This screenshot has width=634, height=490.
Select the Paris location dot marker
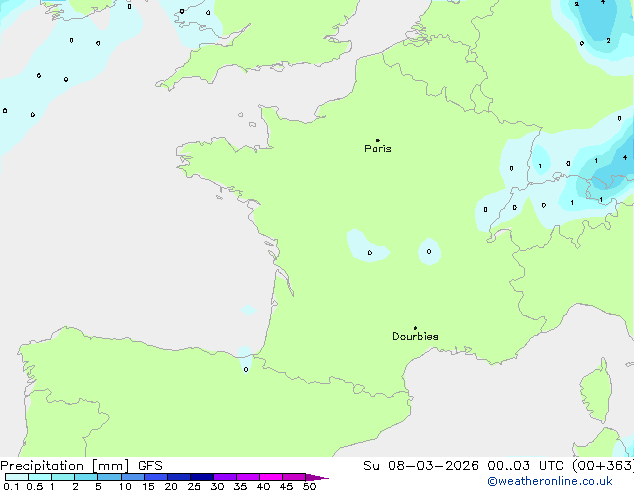(378, 140)
